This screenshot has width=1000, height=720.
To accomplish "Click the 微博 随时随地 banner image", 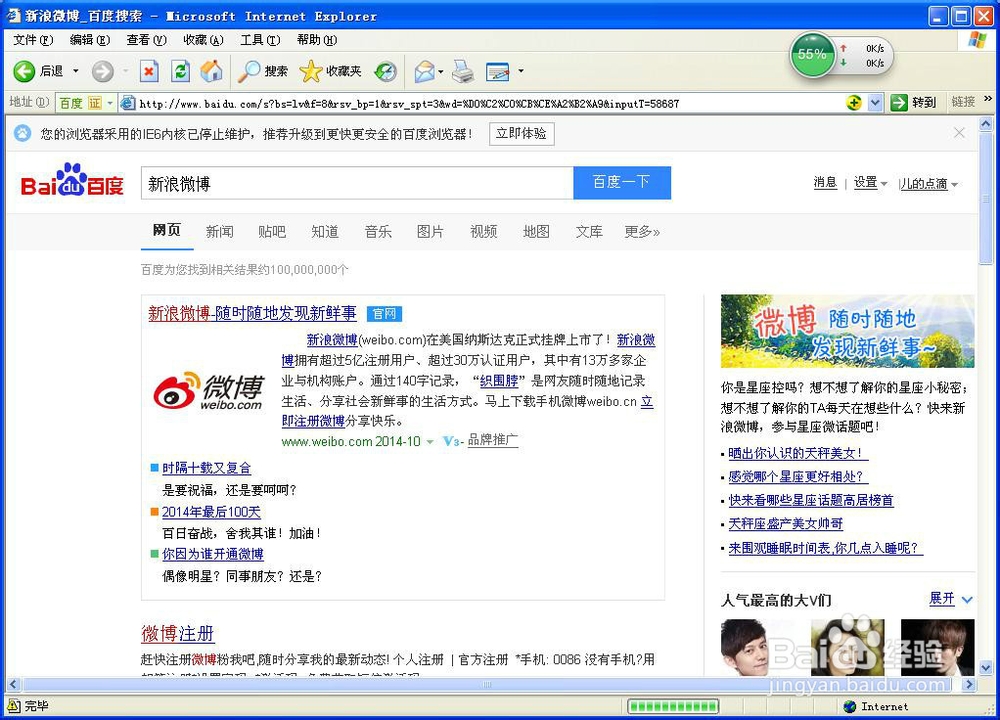I will 848,331.
